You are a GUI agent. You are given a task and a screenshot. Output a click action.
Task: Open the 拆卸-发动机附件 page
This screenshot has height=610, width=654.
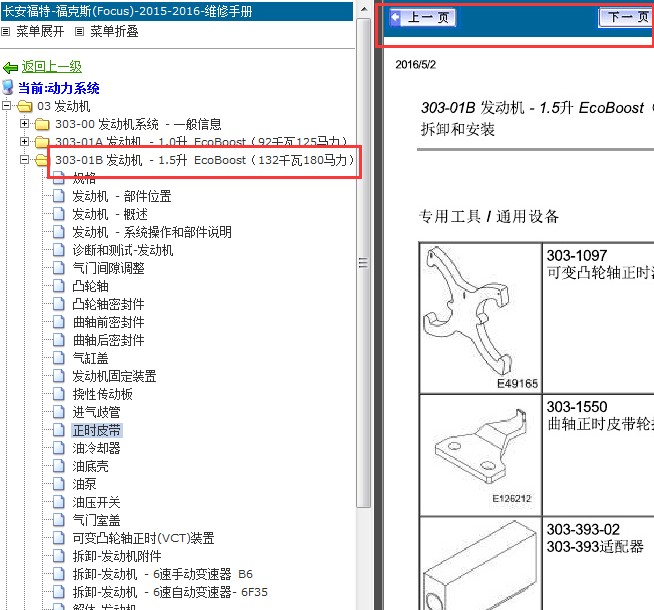[x=117, y=556]
